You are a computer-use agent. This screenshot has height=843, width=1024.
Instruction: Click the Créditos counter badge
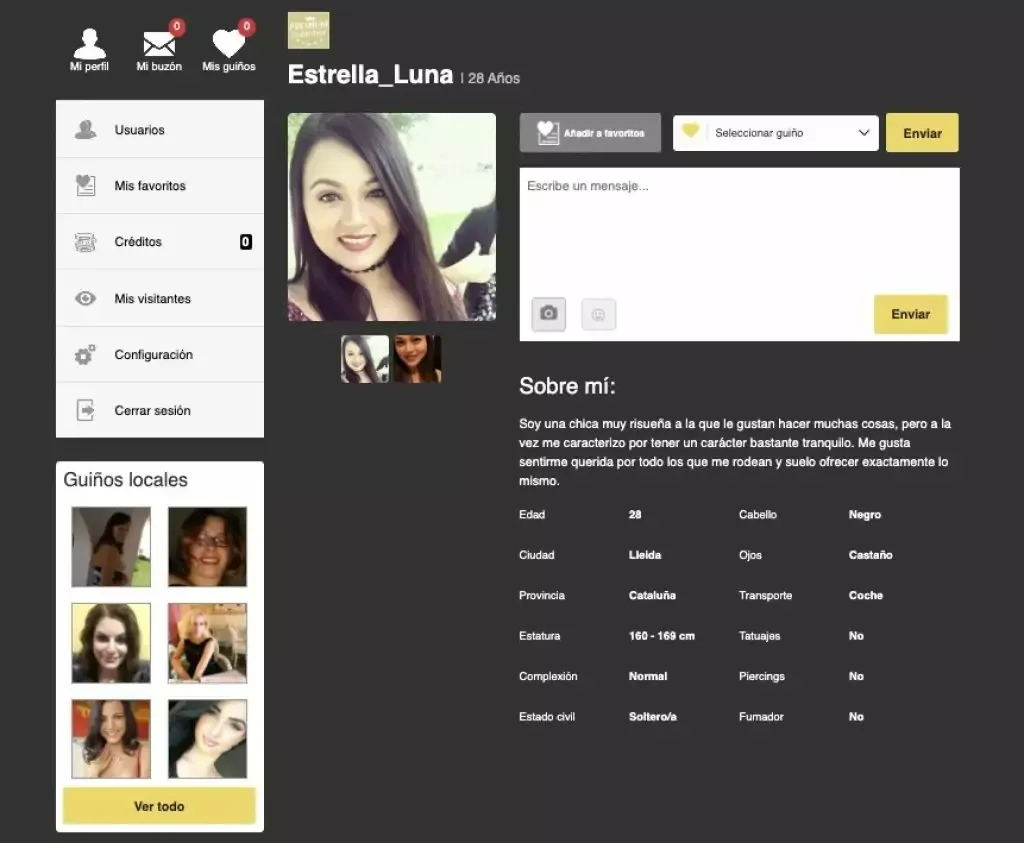[x=246, y=242]
